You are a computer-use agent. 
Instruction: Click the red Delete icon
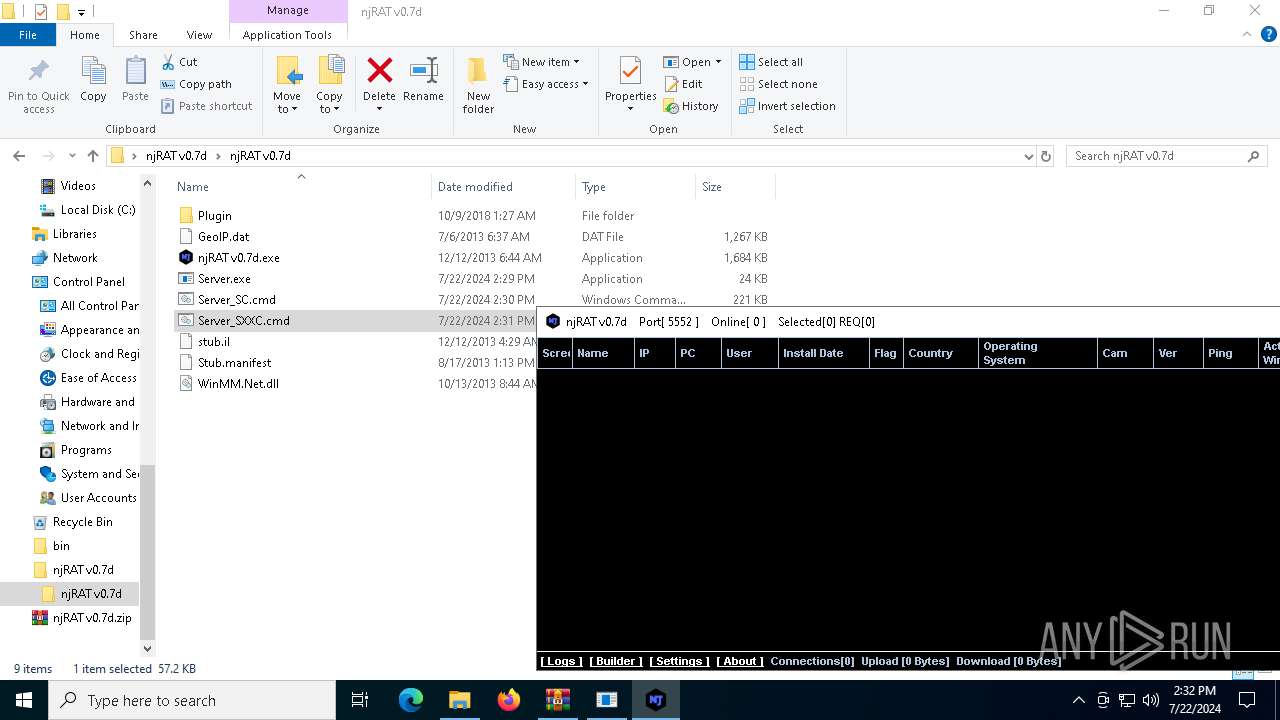point(379,72)
